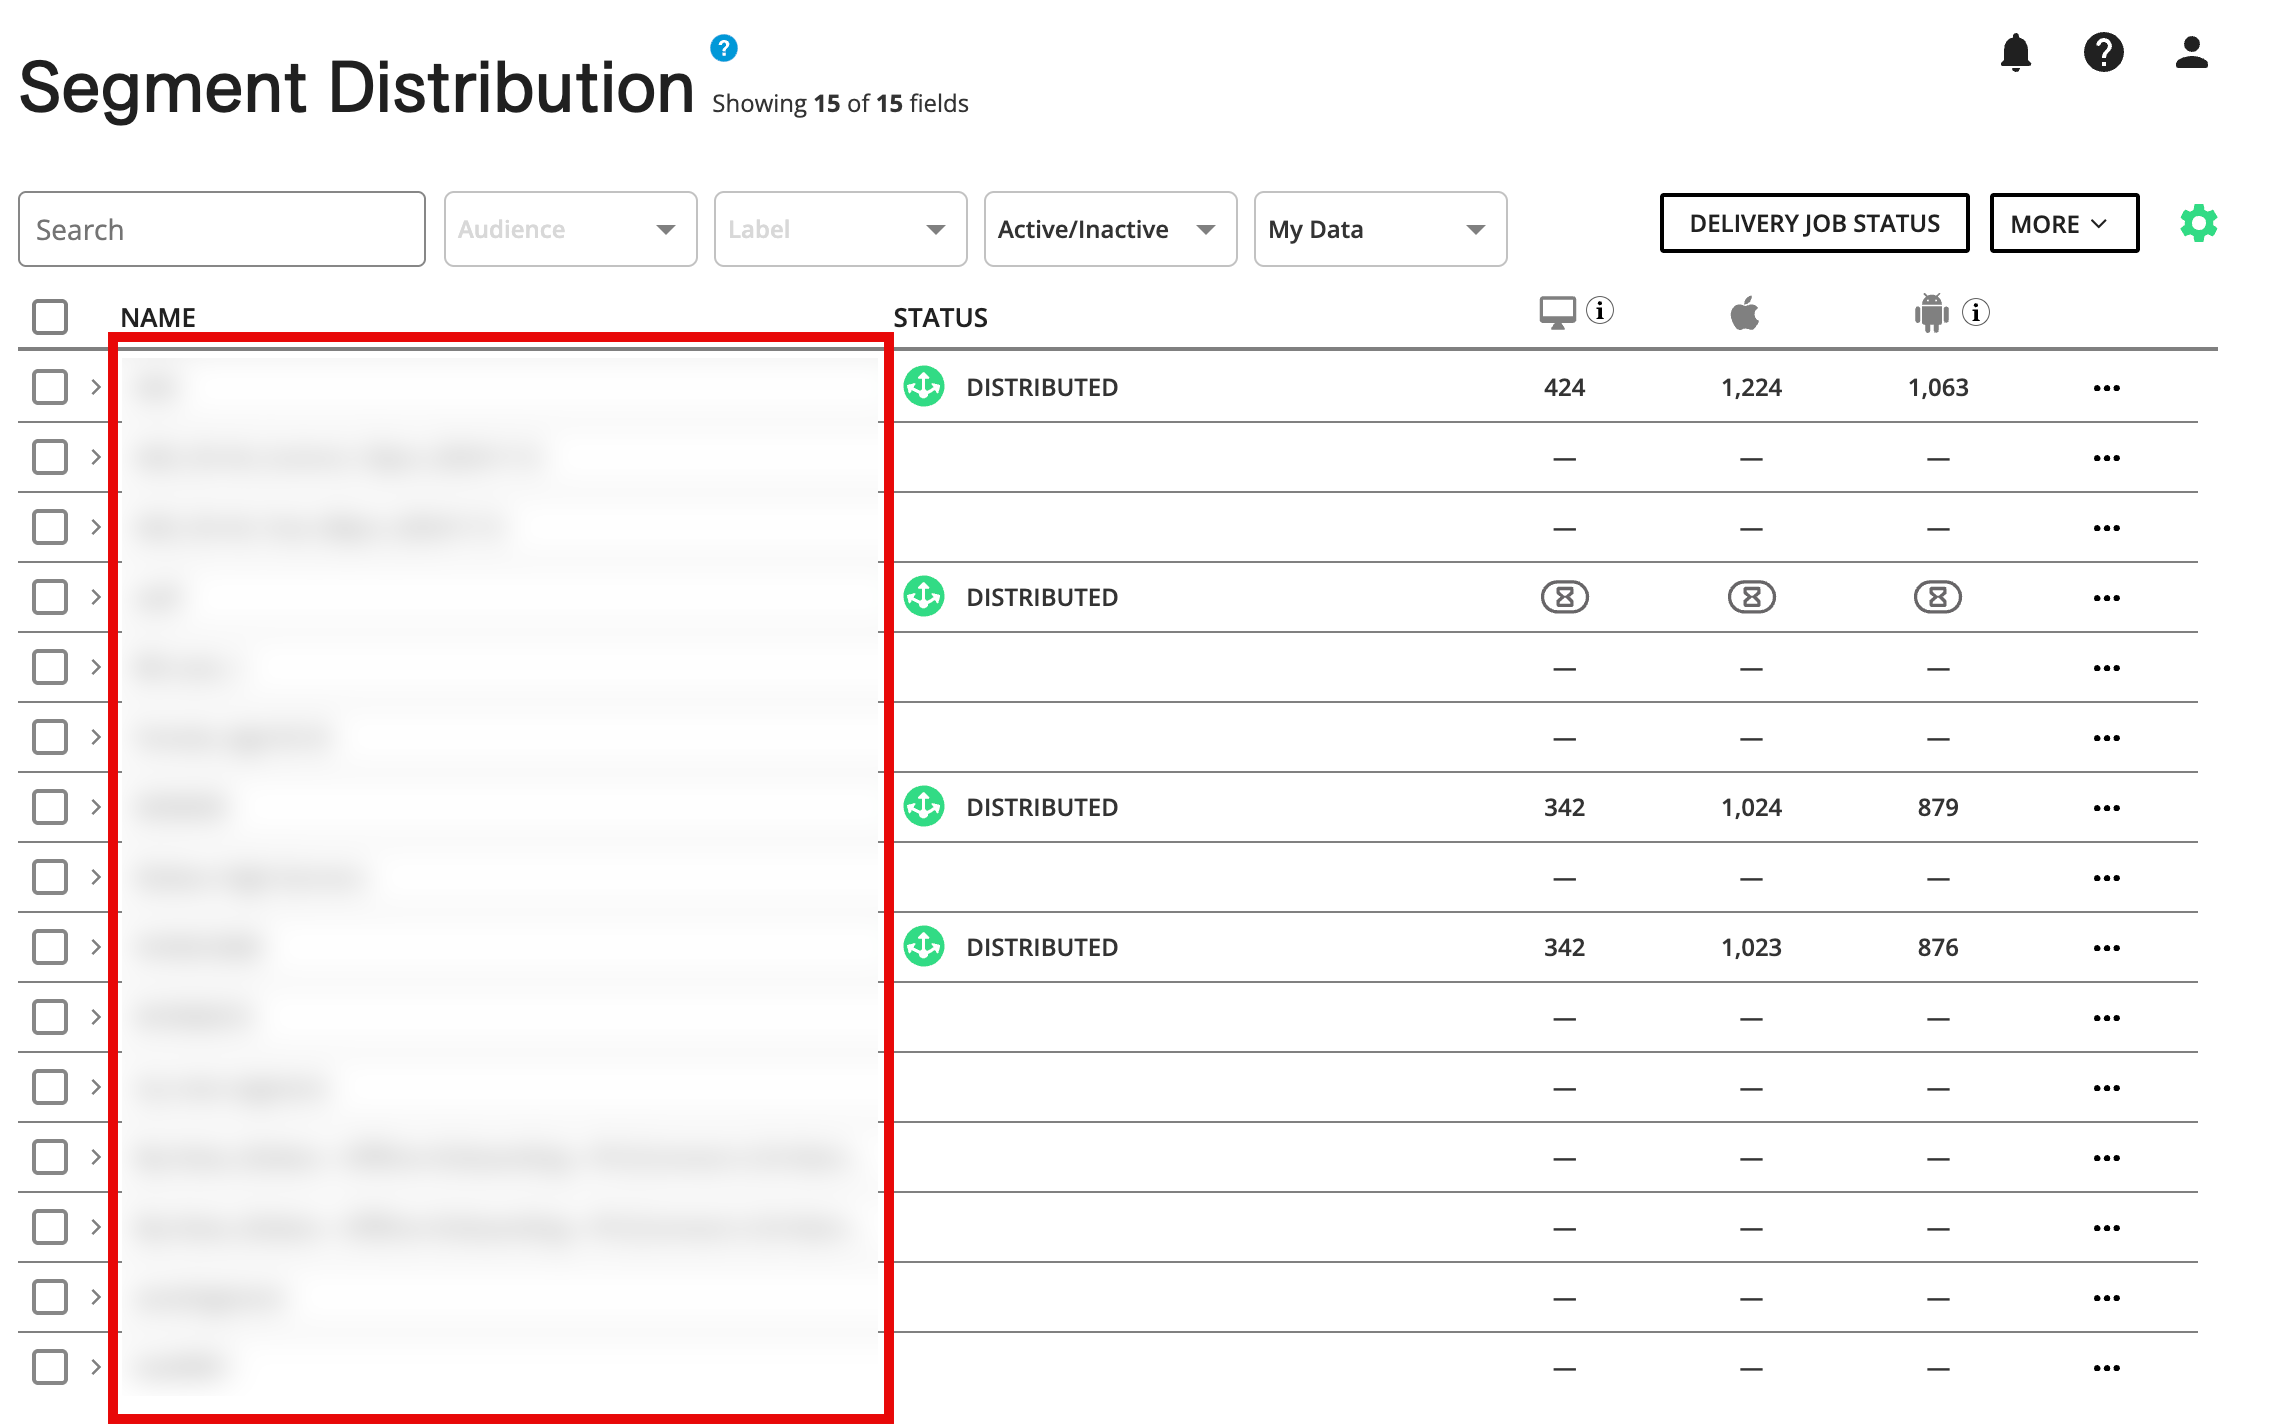
Task: Click info icon next to Android column
Action: point(1975,313)
